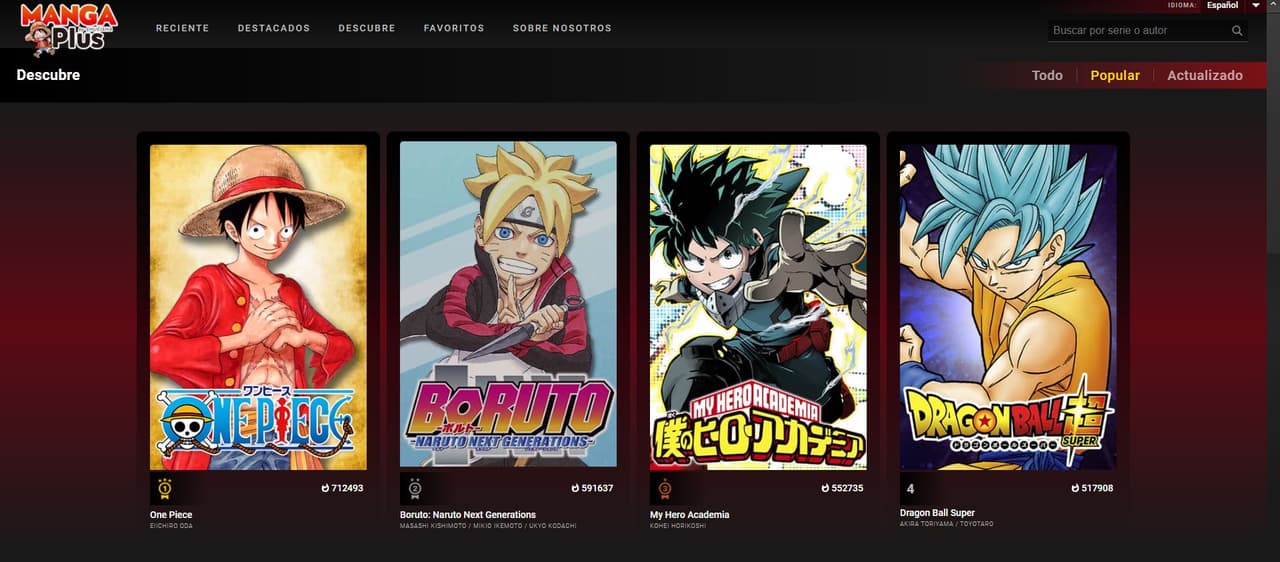This screenshot has height=562, width=1280.
Task: Click the rank 4 badge under Dragon Ball
Action: [910, 489]
